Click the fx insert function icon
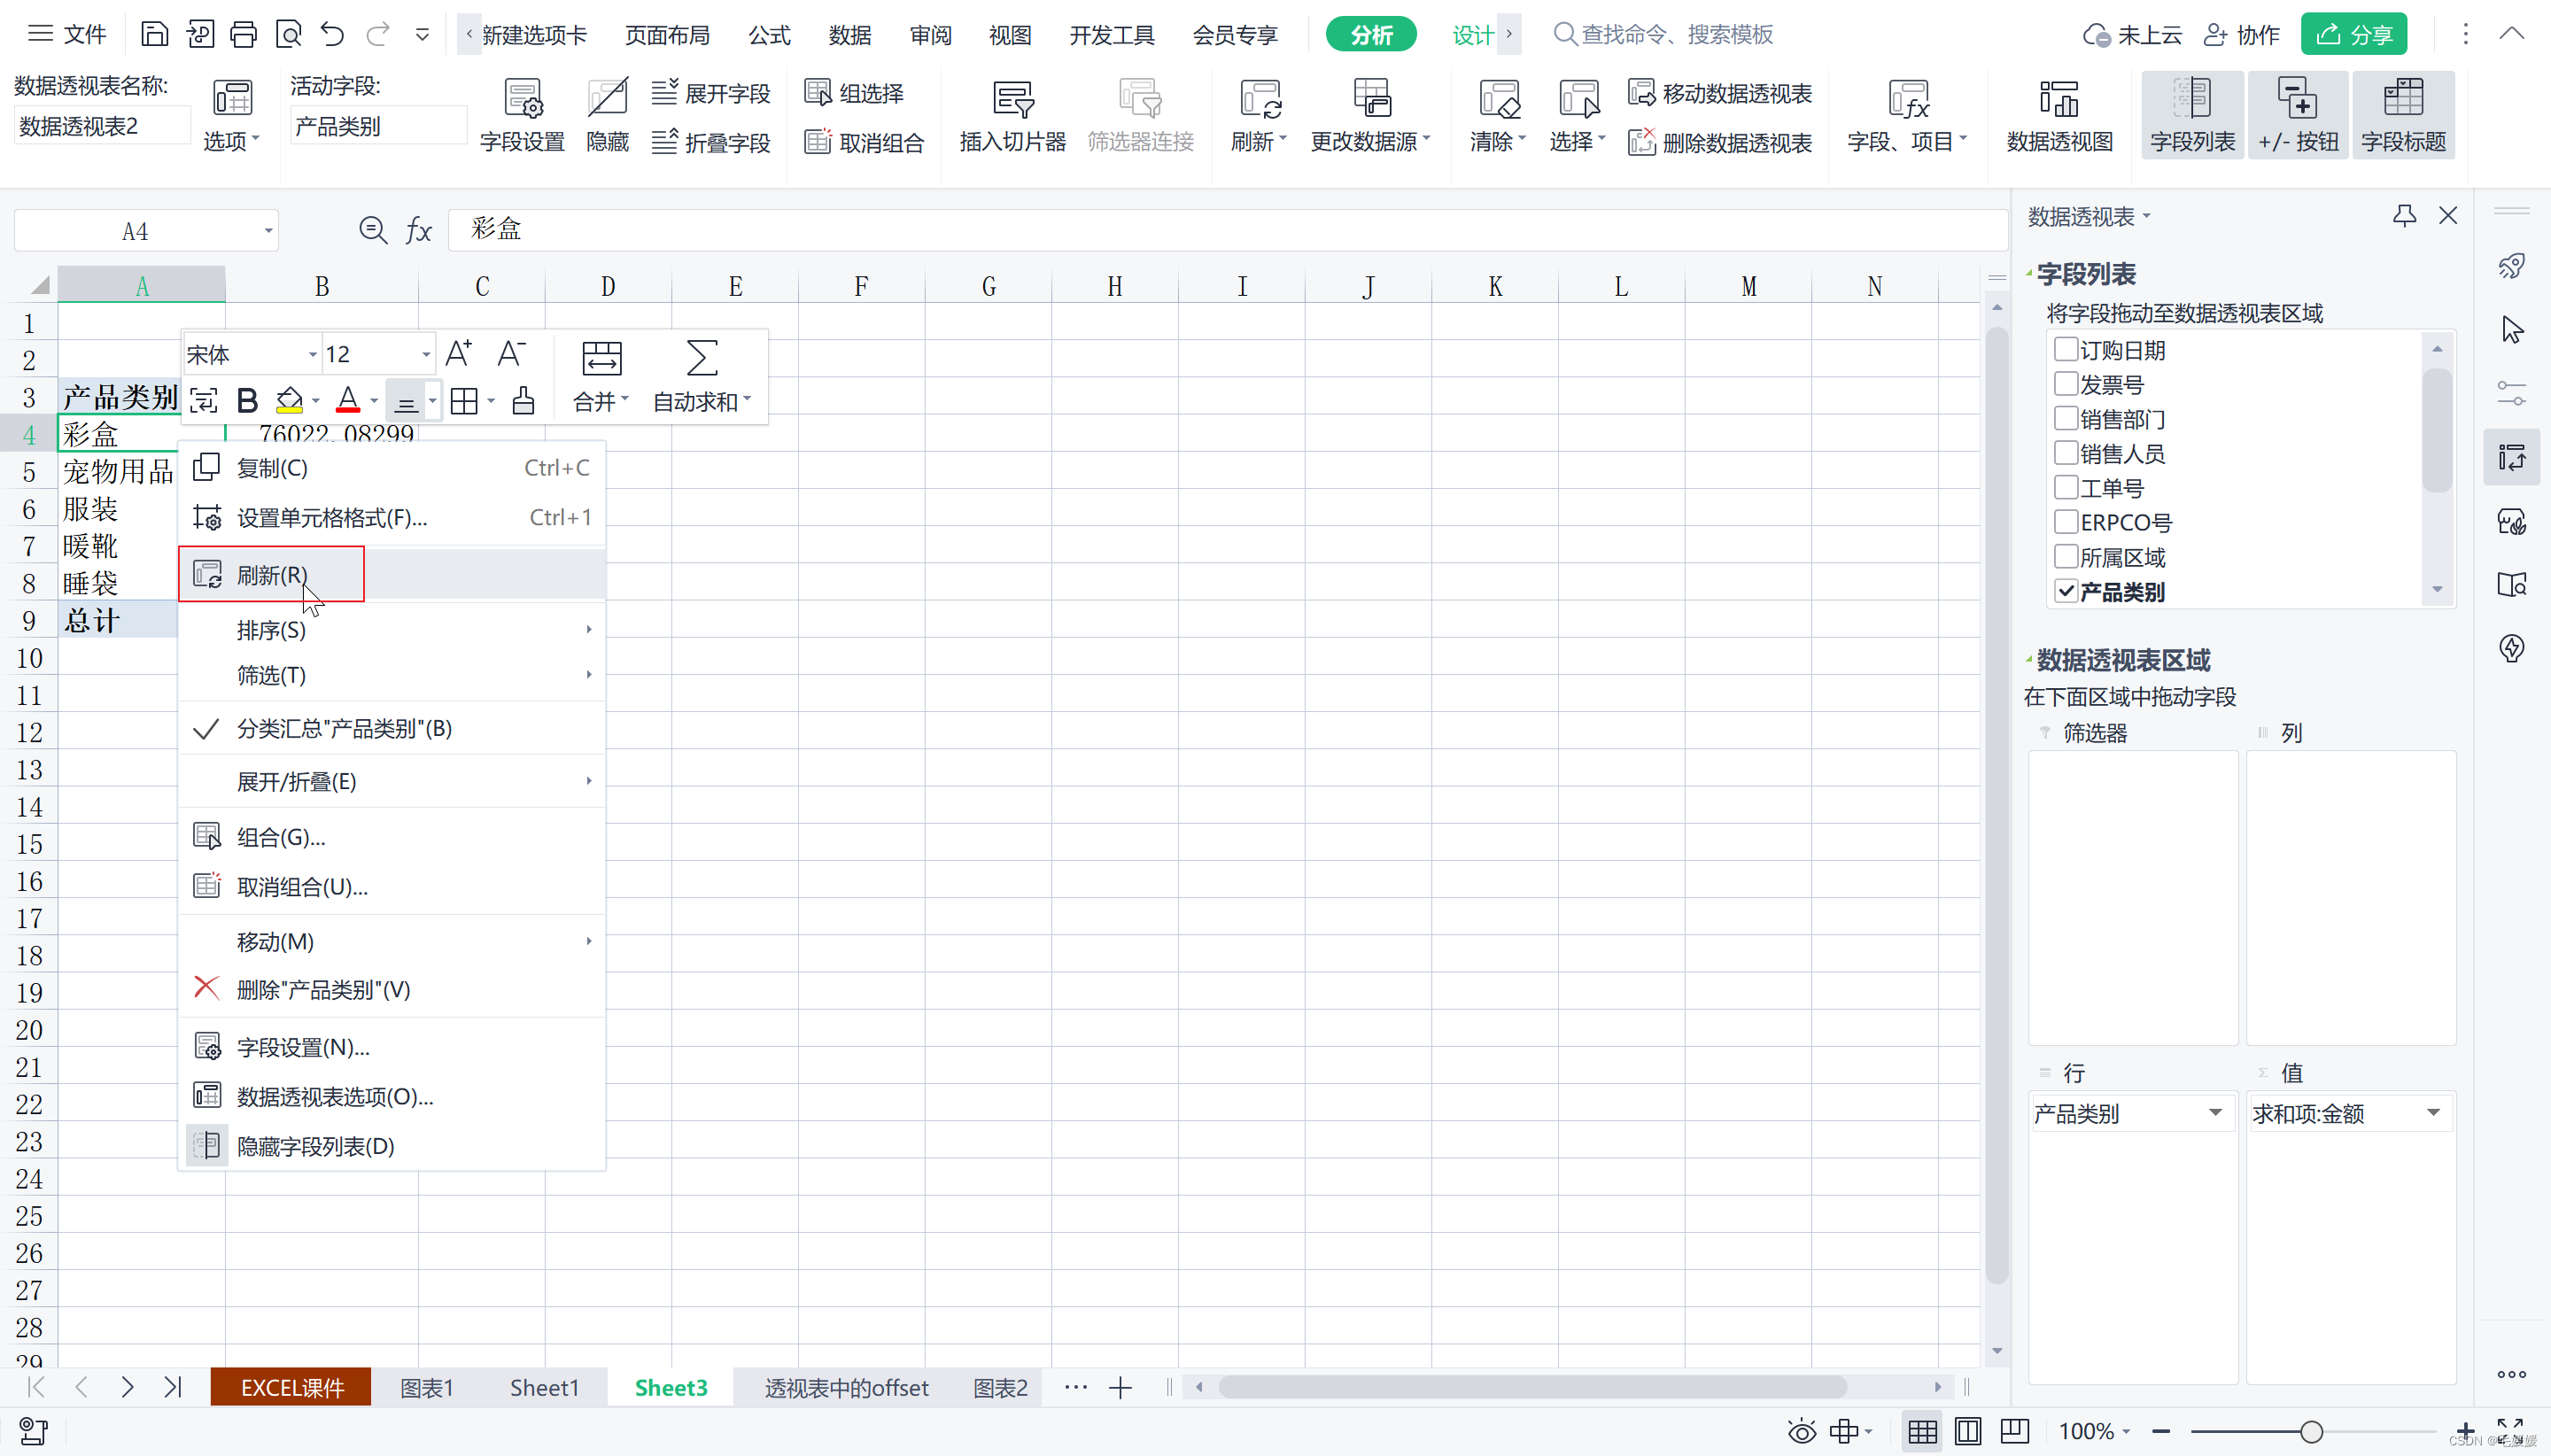This screenshot has height=1456, width=2551. pos(418,230)
